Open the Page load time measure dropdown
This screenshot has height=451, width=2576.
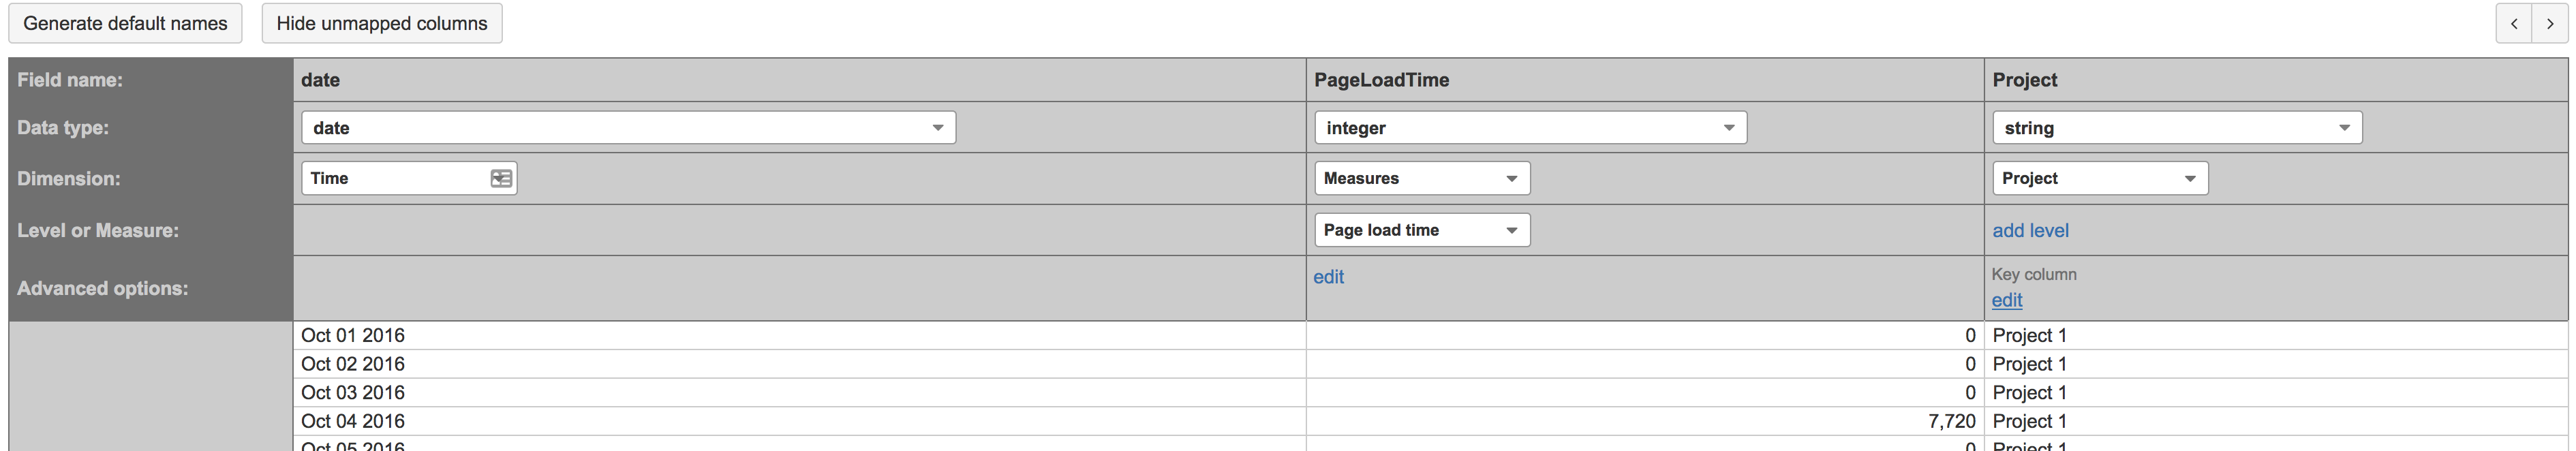1421,230
